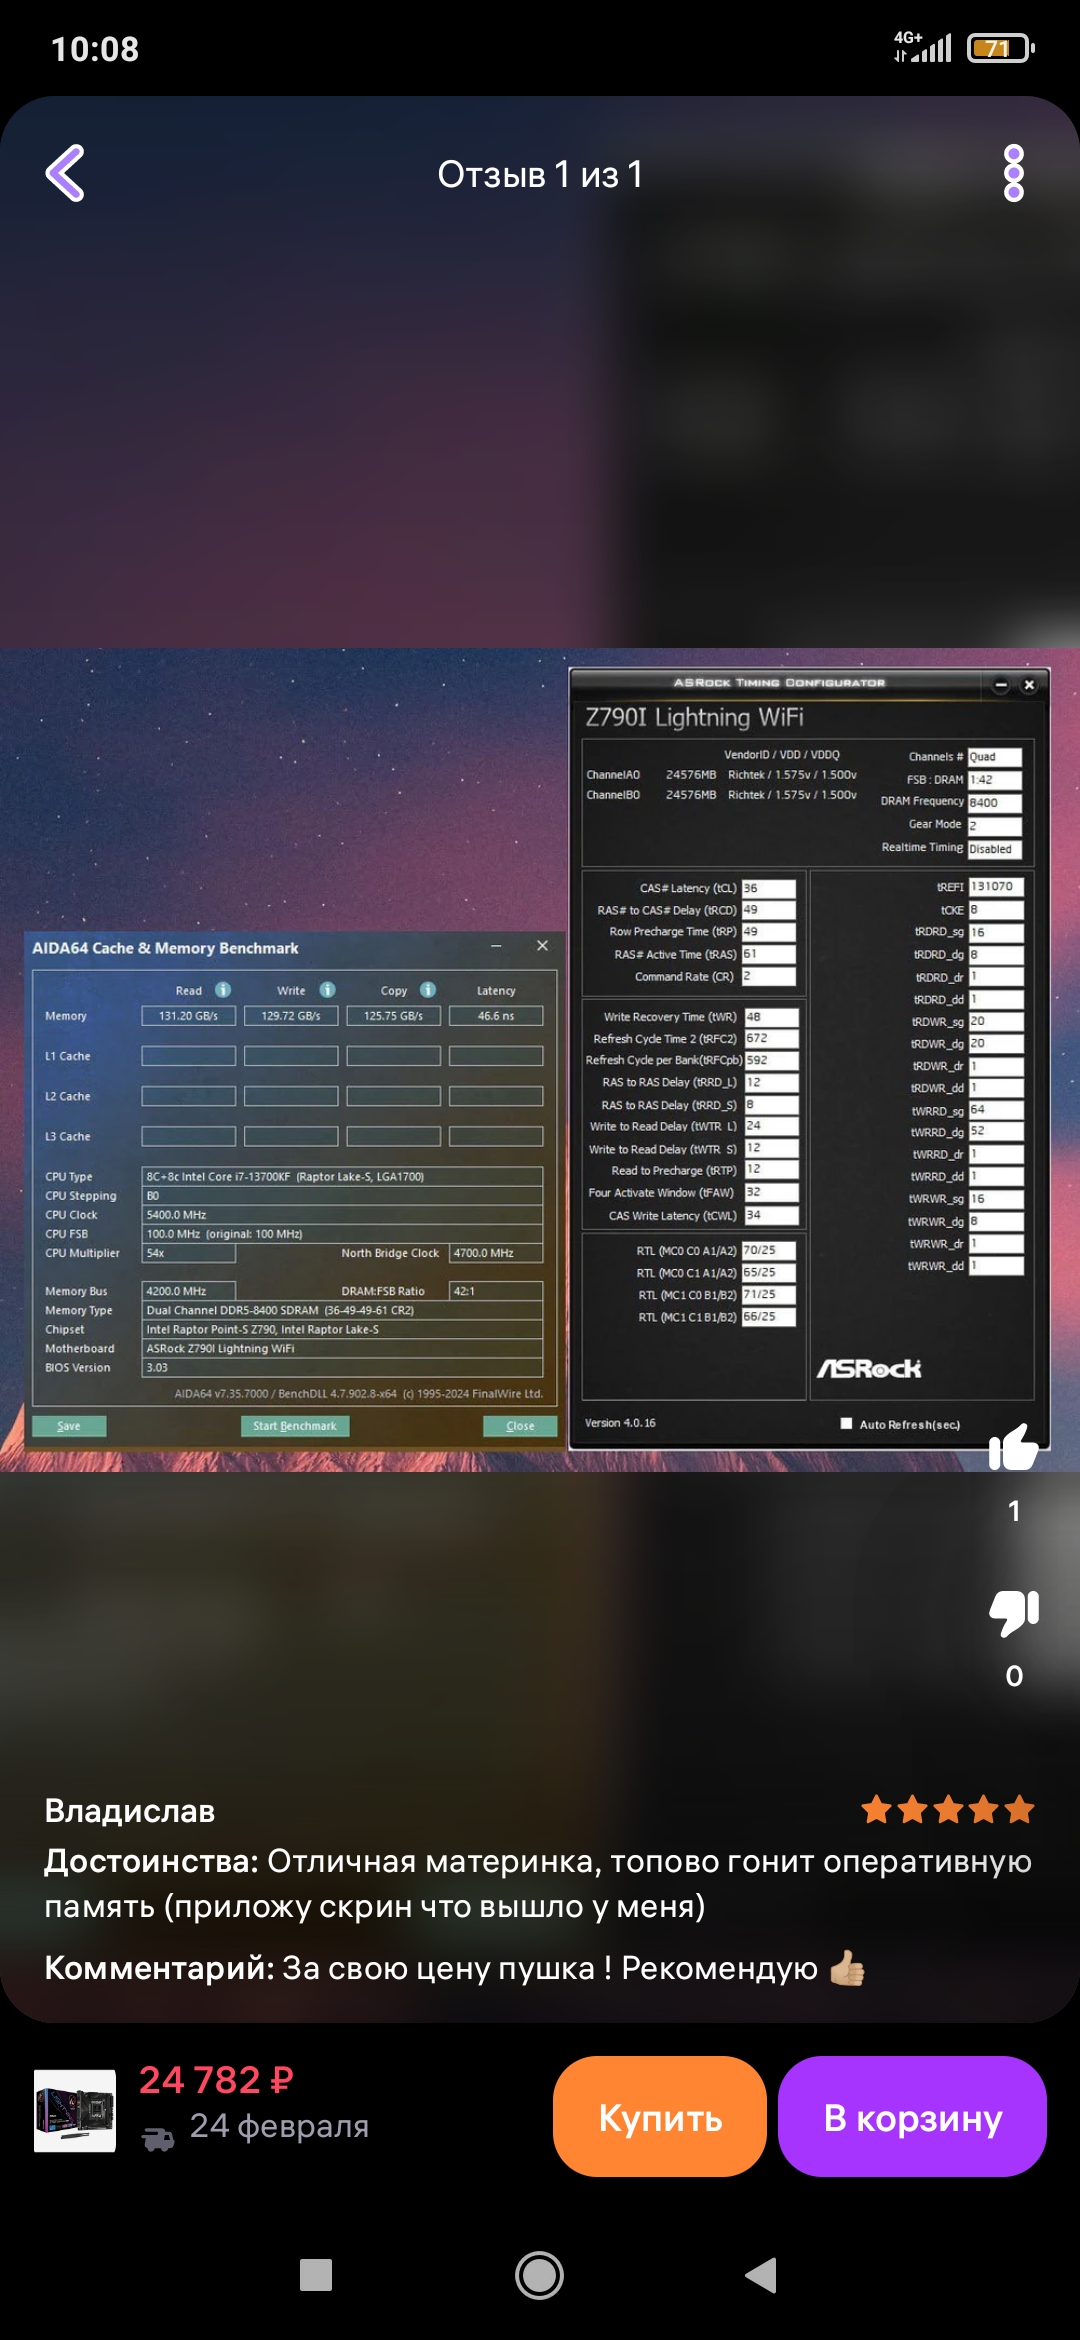Viewport: 1080px width, 2340px height.
Task: Tap Memory Write value 129.72 GB/s
Action: (x=291, y=1015)
